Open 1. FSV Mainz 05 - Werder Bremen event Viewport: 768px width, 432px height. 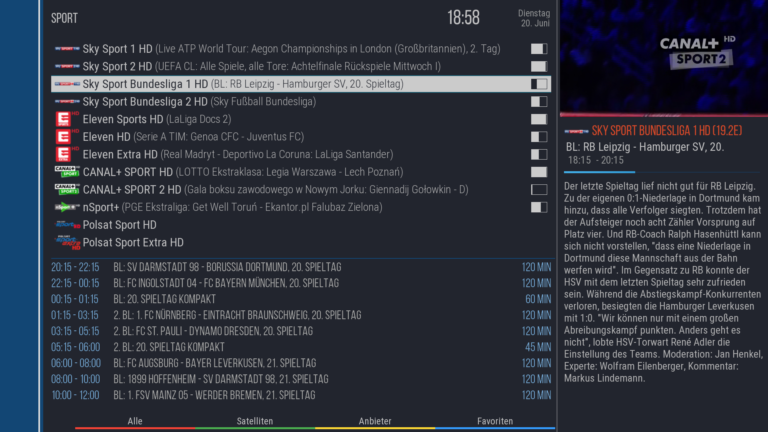(301, 395)
